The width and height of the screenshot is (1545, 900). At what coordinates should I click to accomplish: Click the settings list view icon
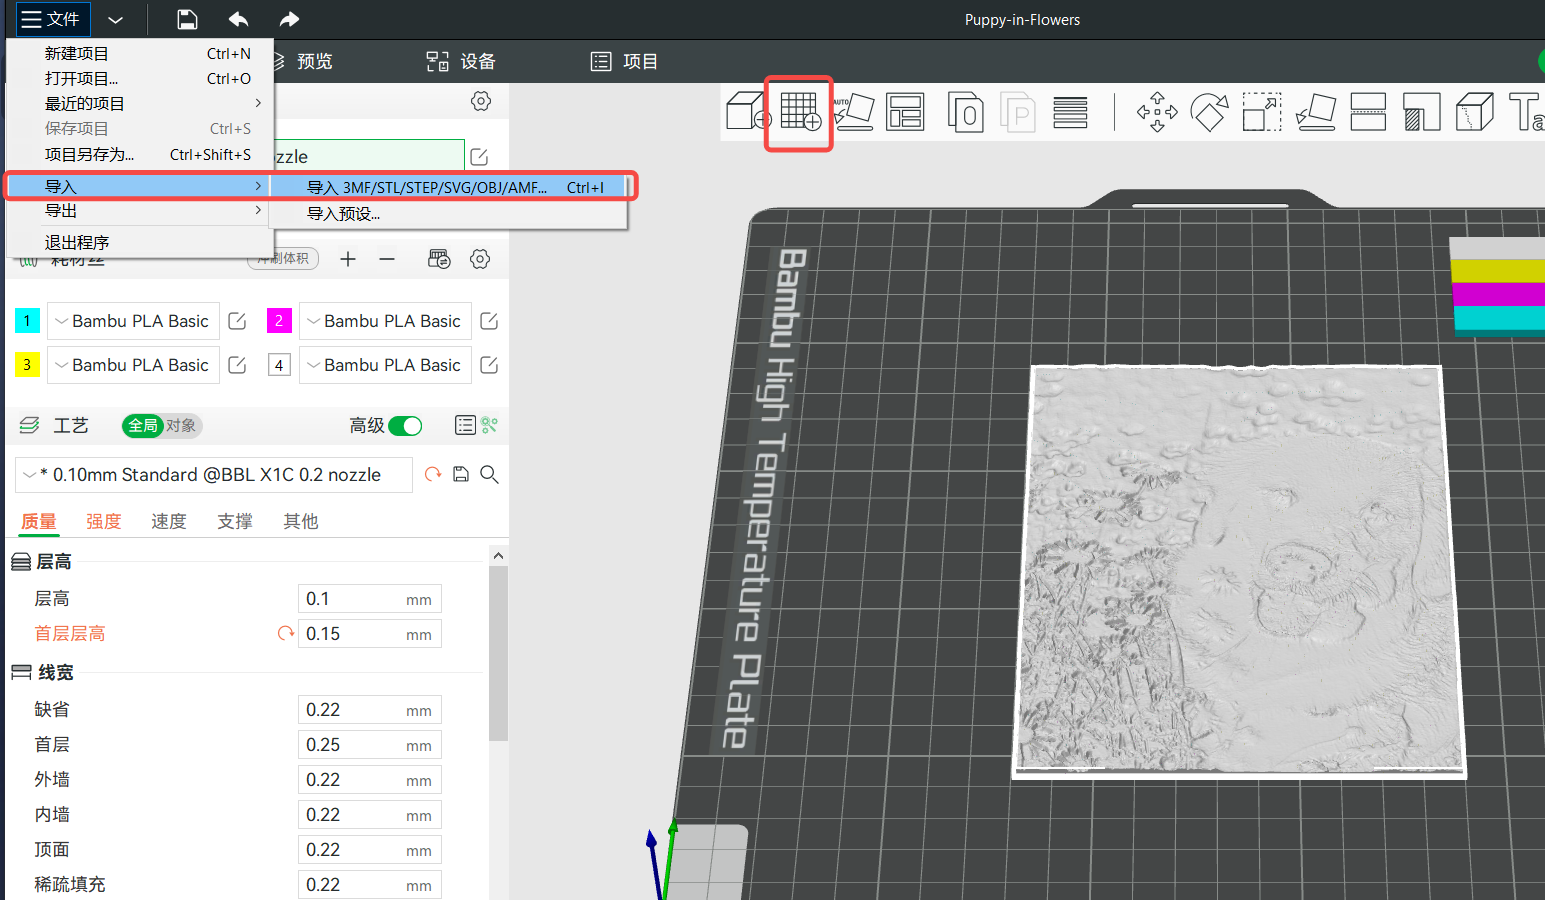click(x=465, y=425)
